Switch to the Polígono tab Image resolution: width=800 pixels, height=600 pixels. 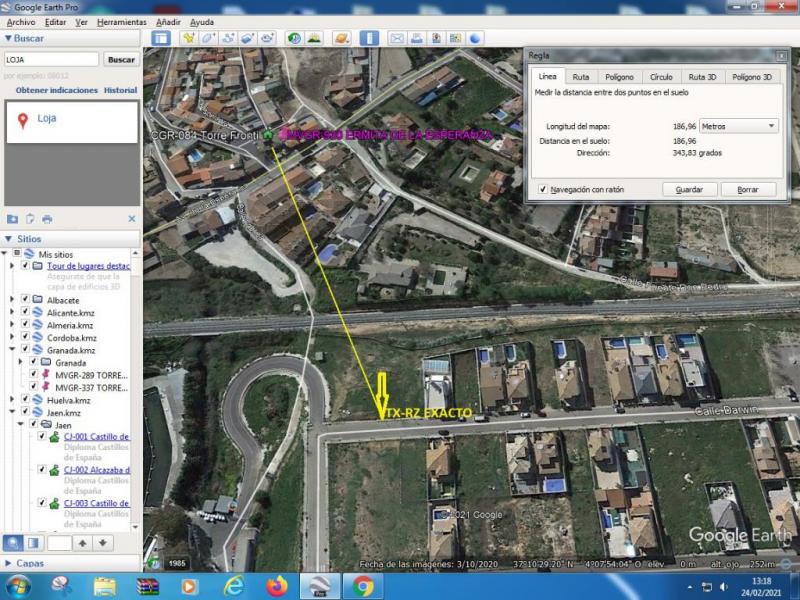pos(619,77)
